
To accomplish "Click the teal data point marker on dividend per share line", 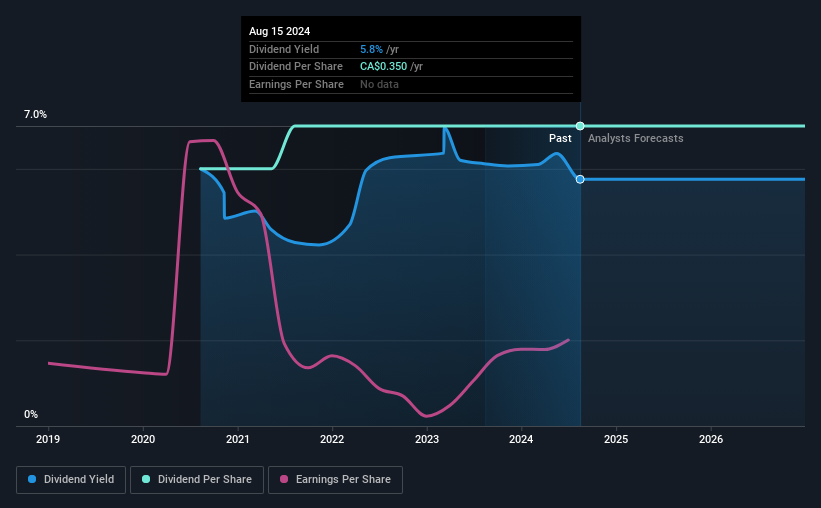I will click(580, 126).
